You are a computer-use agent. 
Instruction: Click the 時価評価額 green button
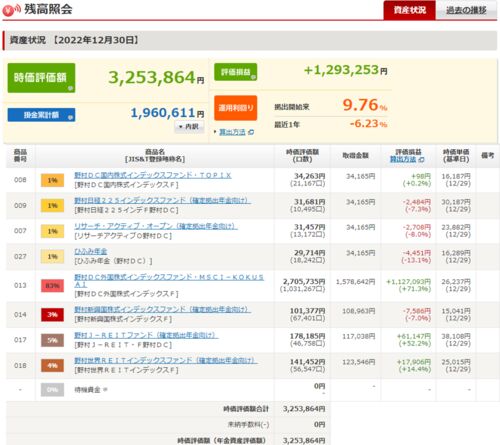41,78
